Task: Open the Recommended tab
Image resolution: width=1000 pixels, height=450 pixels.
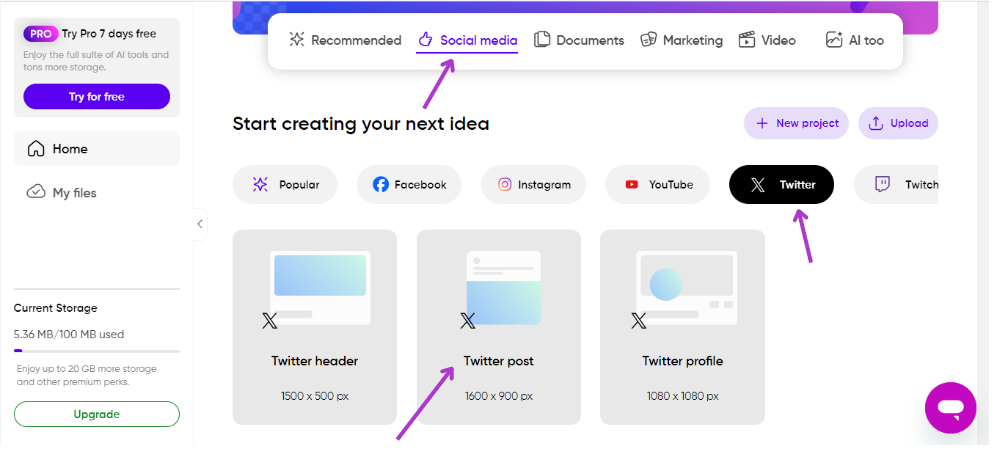Action: pos(345,40)
